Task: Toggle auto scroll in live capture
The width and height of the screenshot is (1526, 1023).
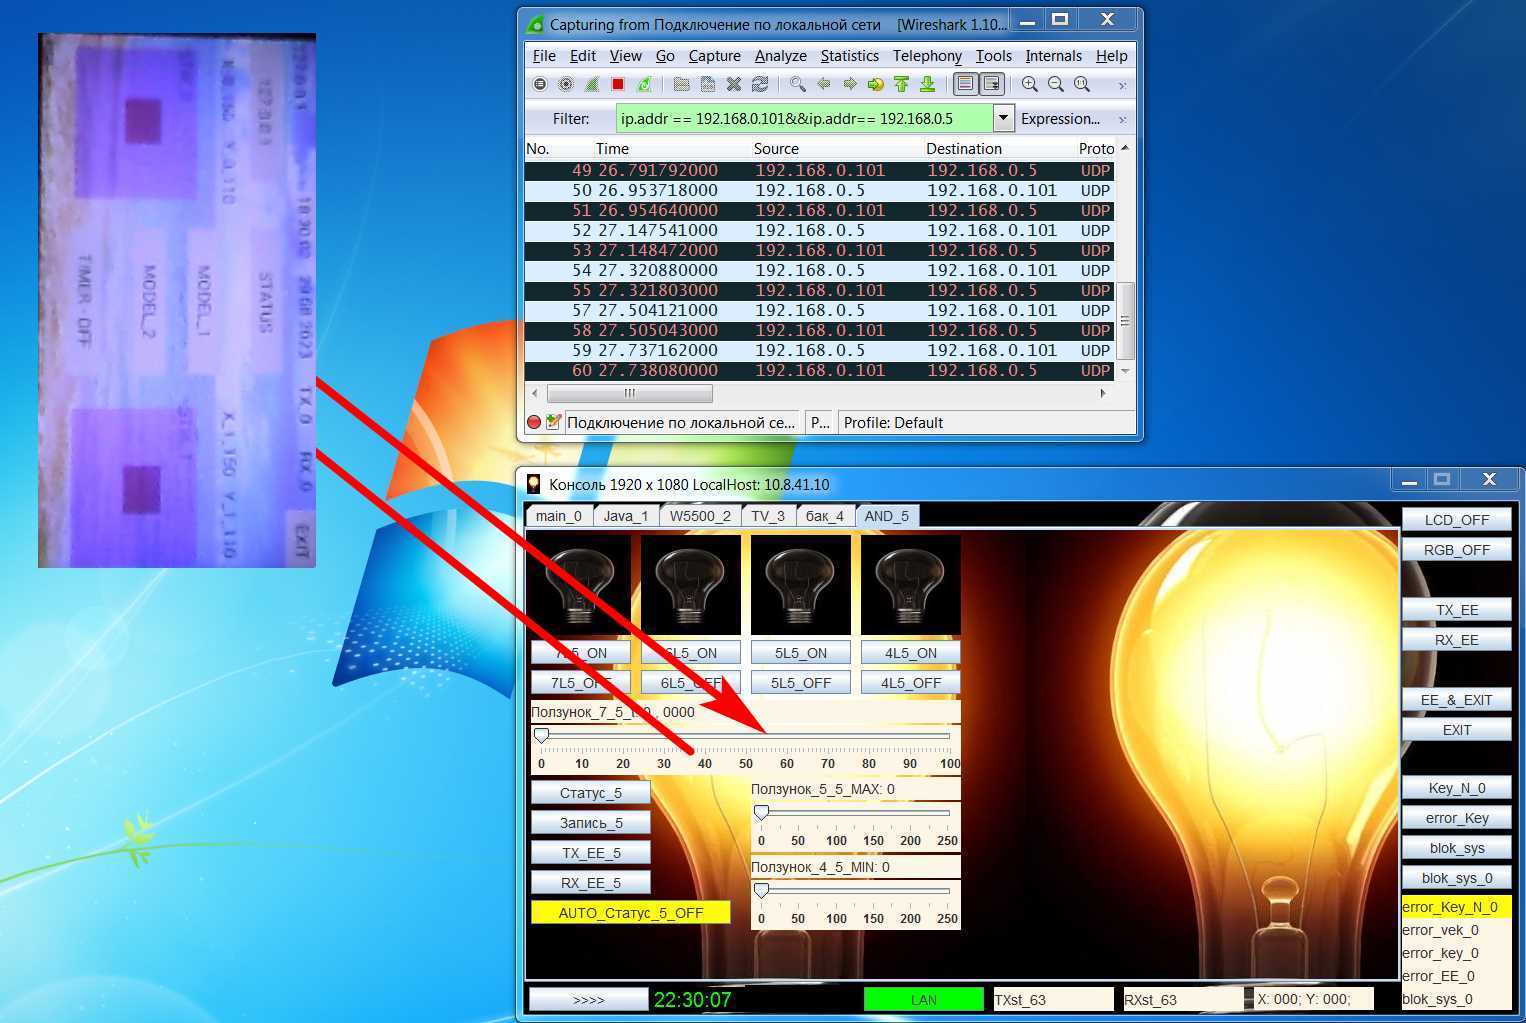Action: (991, 85)
